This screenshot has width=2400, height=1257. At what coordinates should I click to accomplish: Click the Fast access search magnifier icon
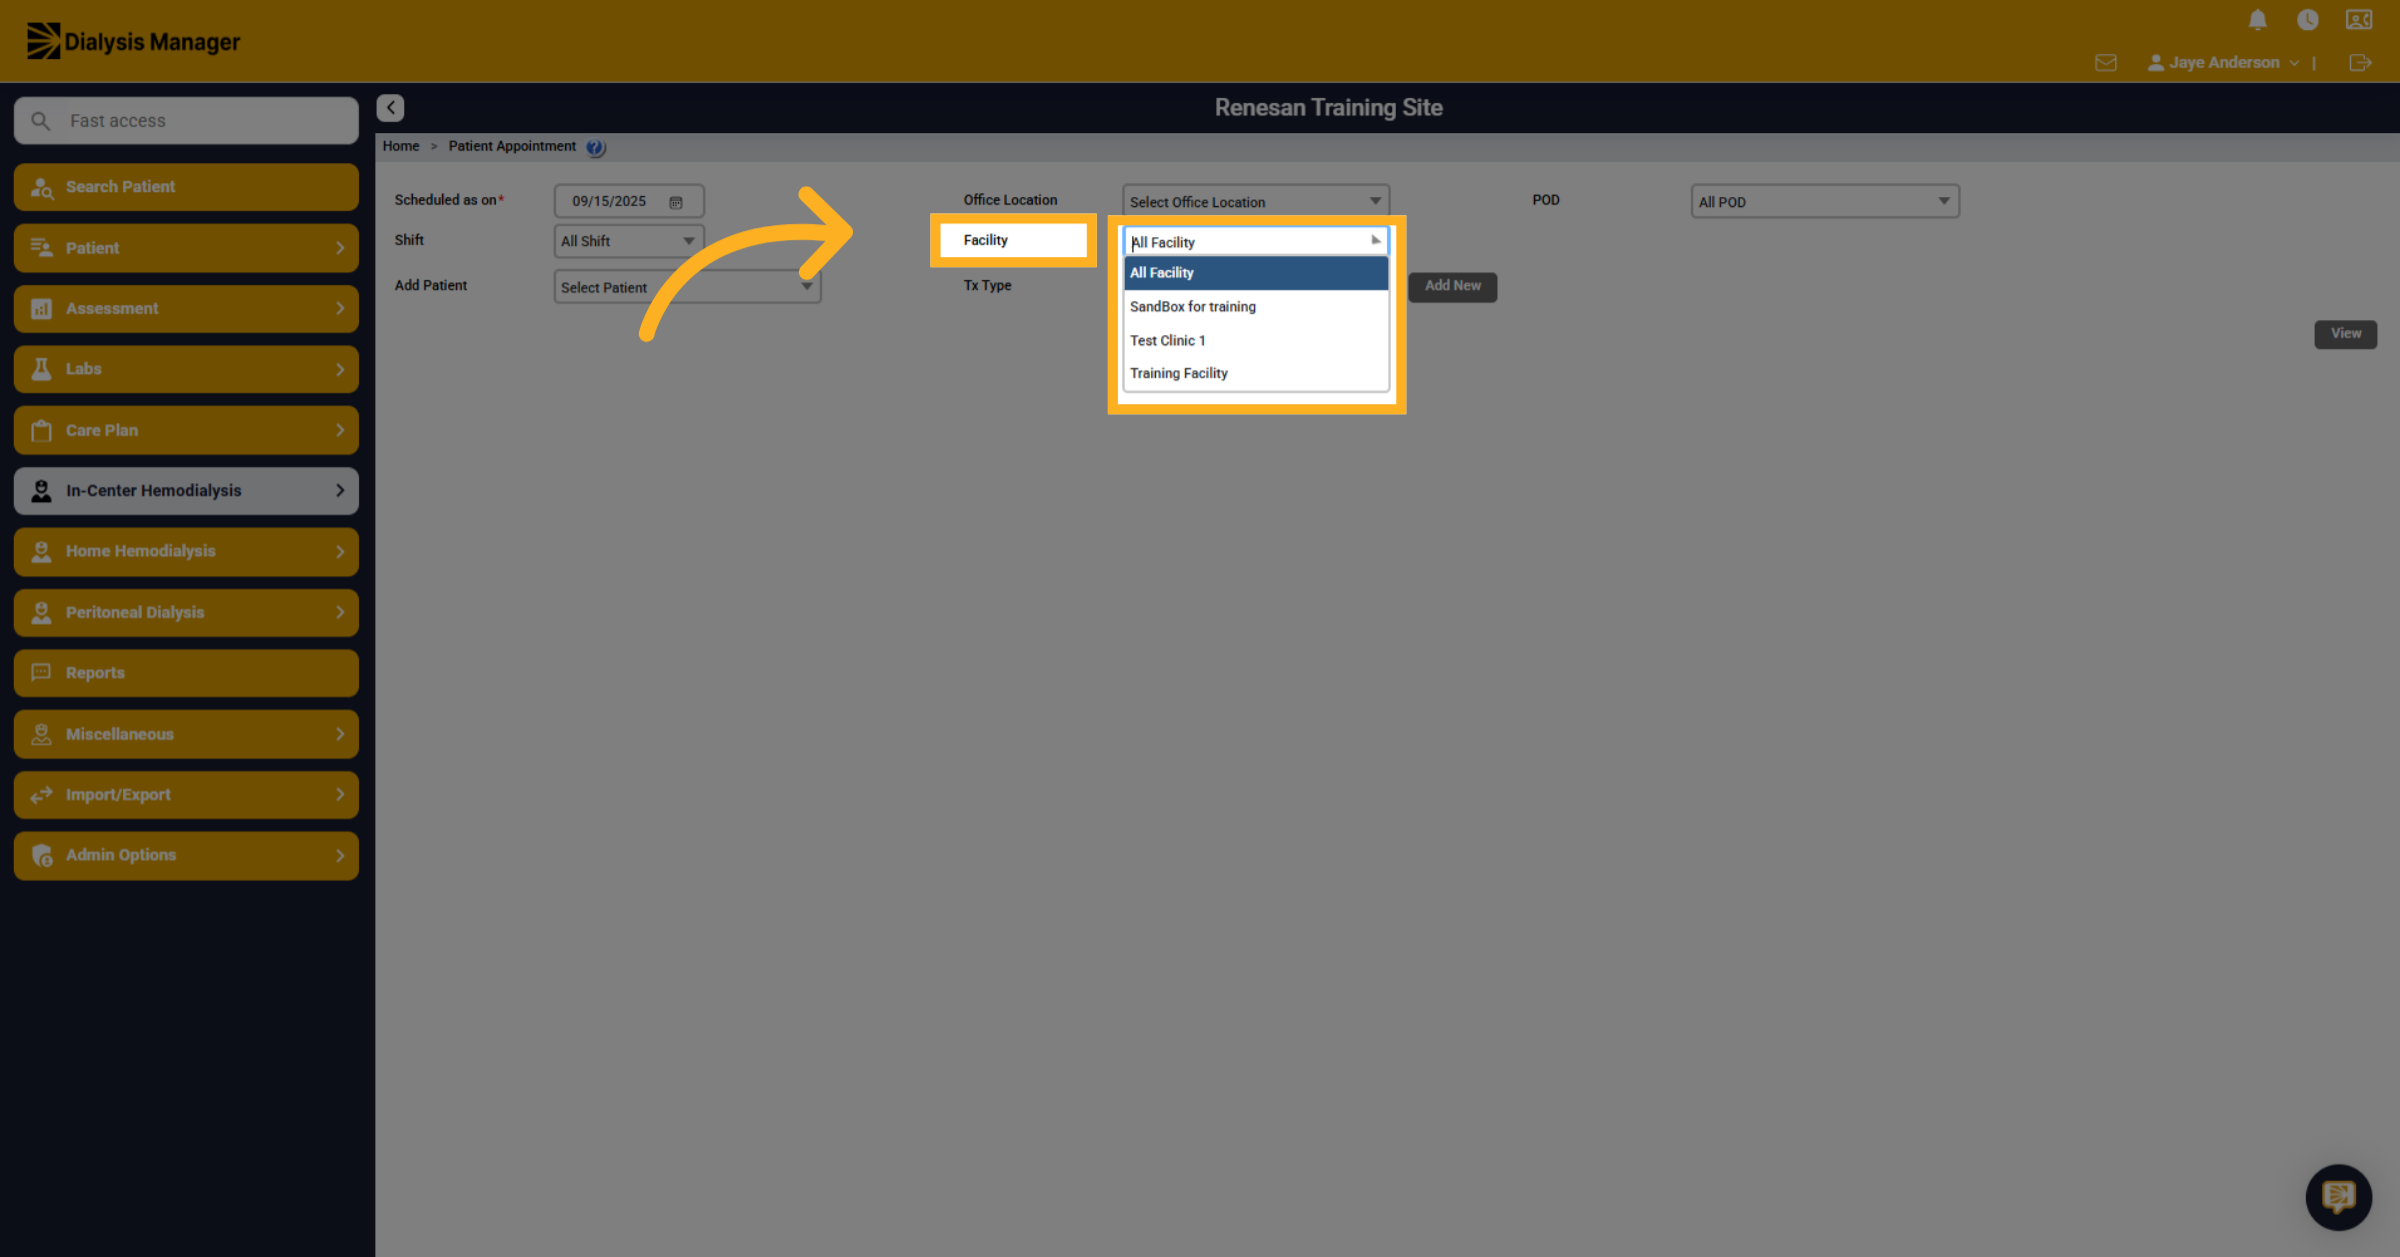pyautogui.click(x=41, y=121)
